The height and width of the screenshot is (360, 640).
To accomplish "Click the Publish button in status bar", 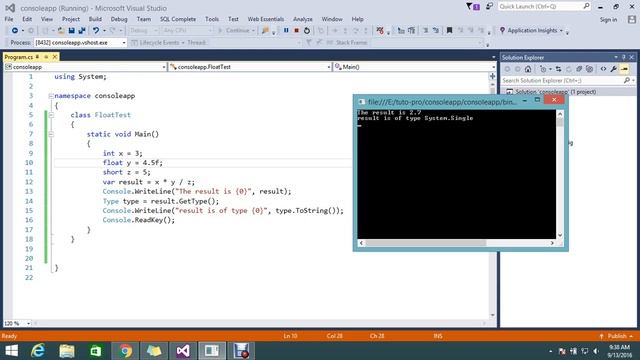I will click(617, 336).
